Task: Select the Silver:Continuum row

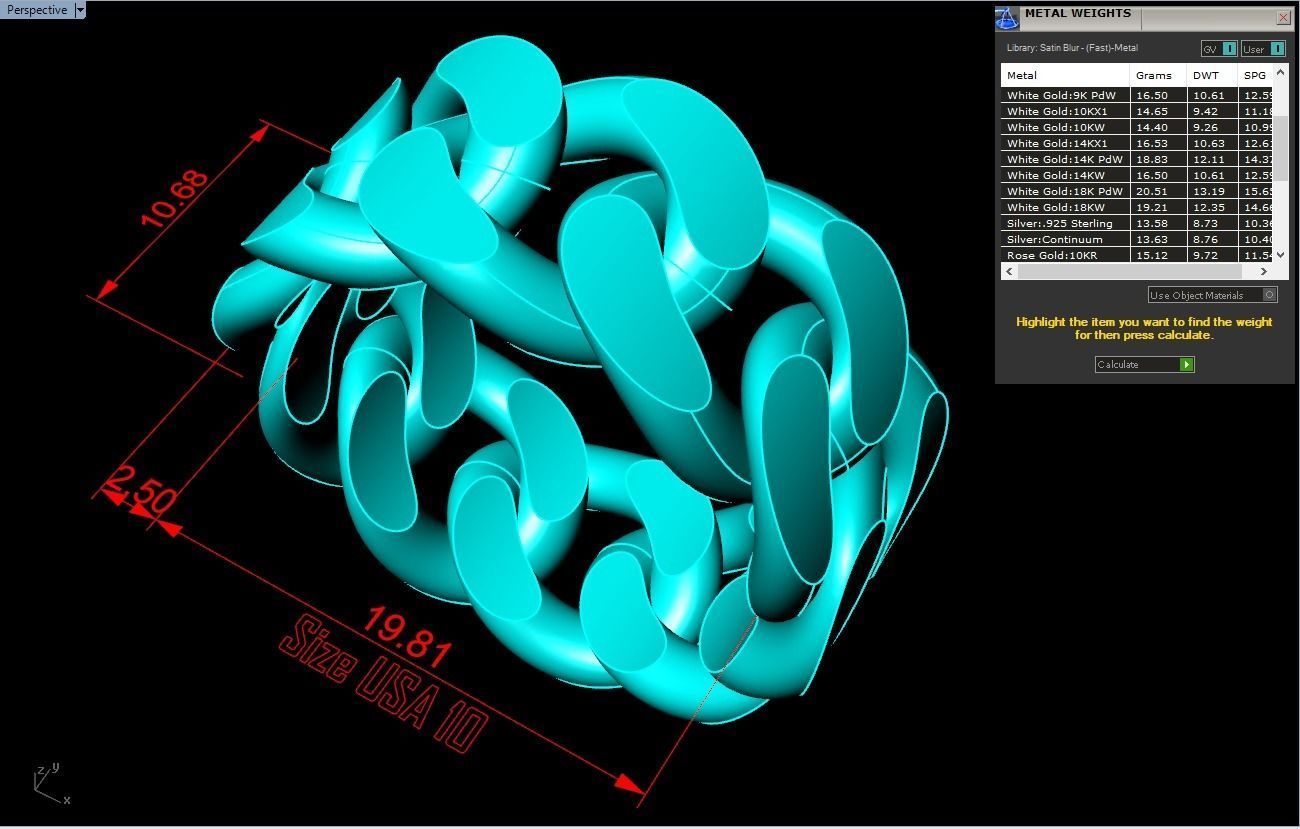Action: pos(1137,239)
